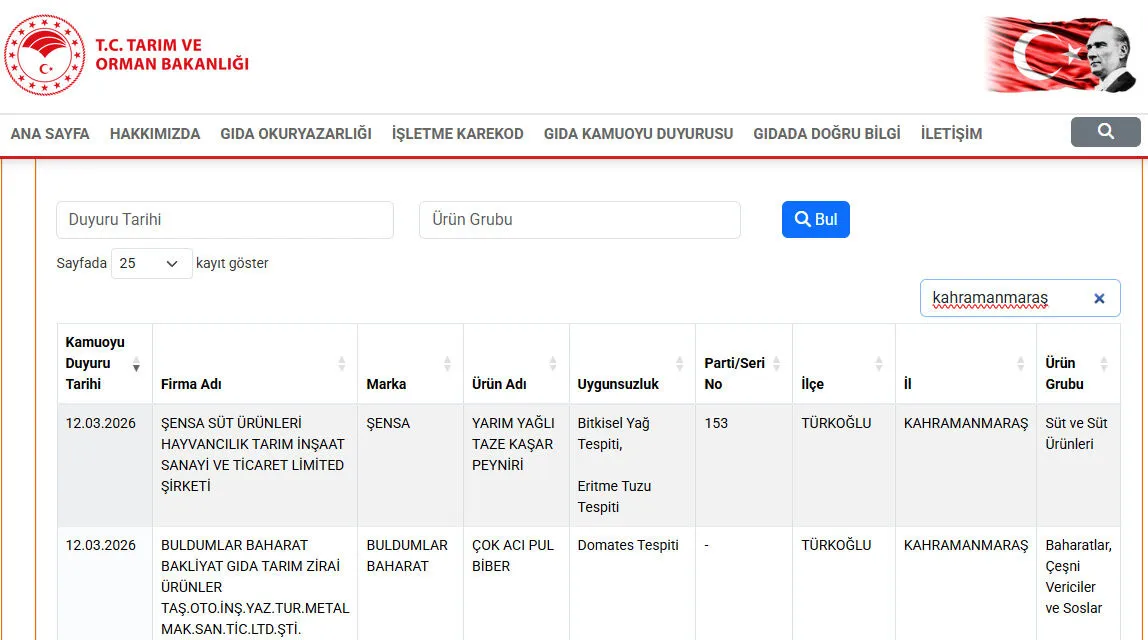The image size is (1148, 640).
Task: Click the magnifier icon inside the Bul button
Action: click(x=800, y=219)
